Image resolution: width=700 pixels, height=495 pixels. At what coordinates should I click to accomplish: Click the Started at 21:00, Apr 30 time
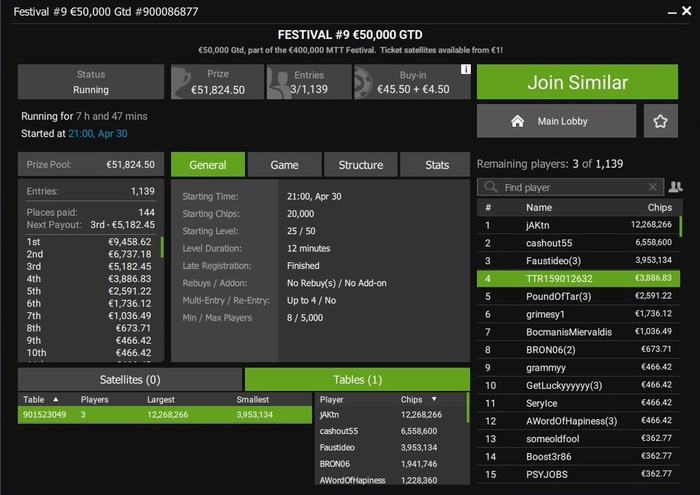click(x=98, y=133)
